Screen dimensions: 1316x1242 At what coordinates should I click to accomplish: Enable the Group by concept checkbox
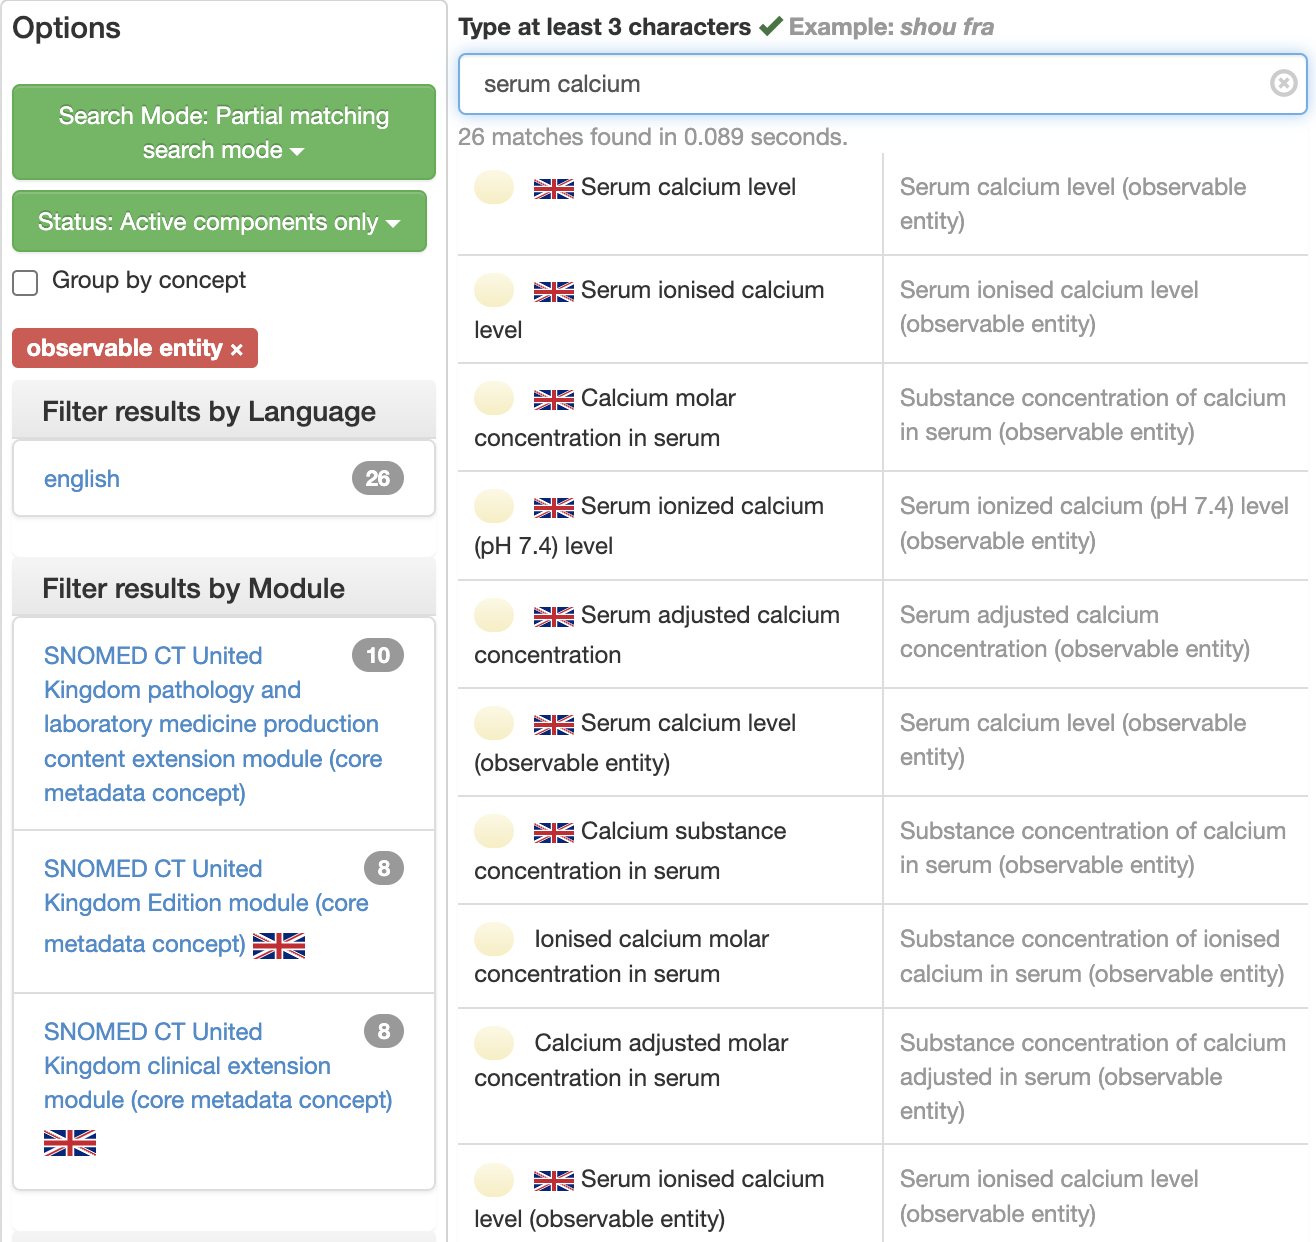26,282
